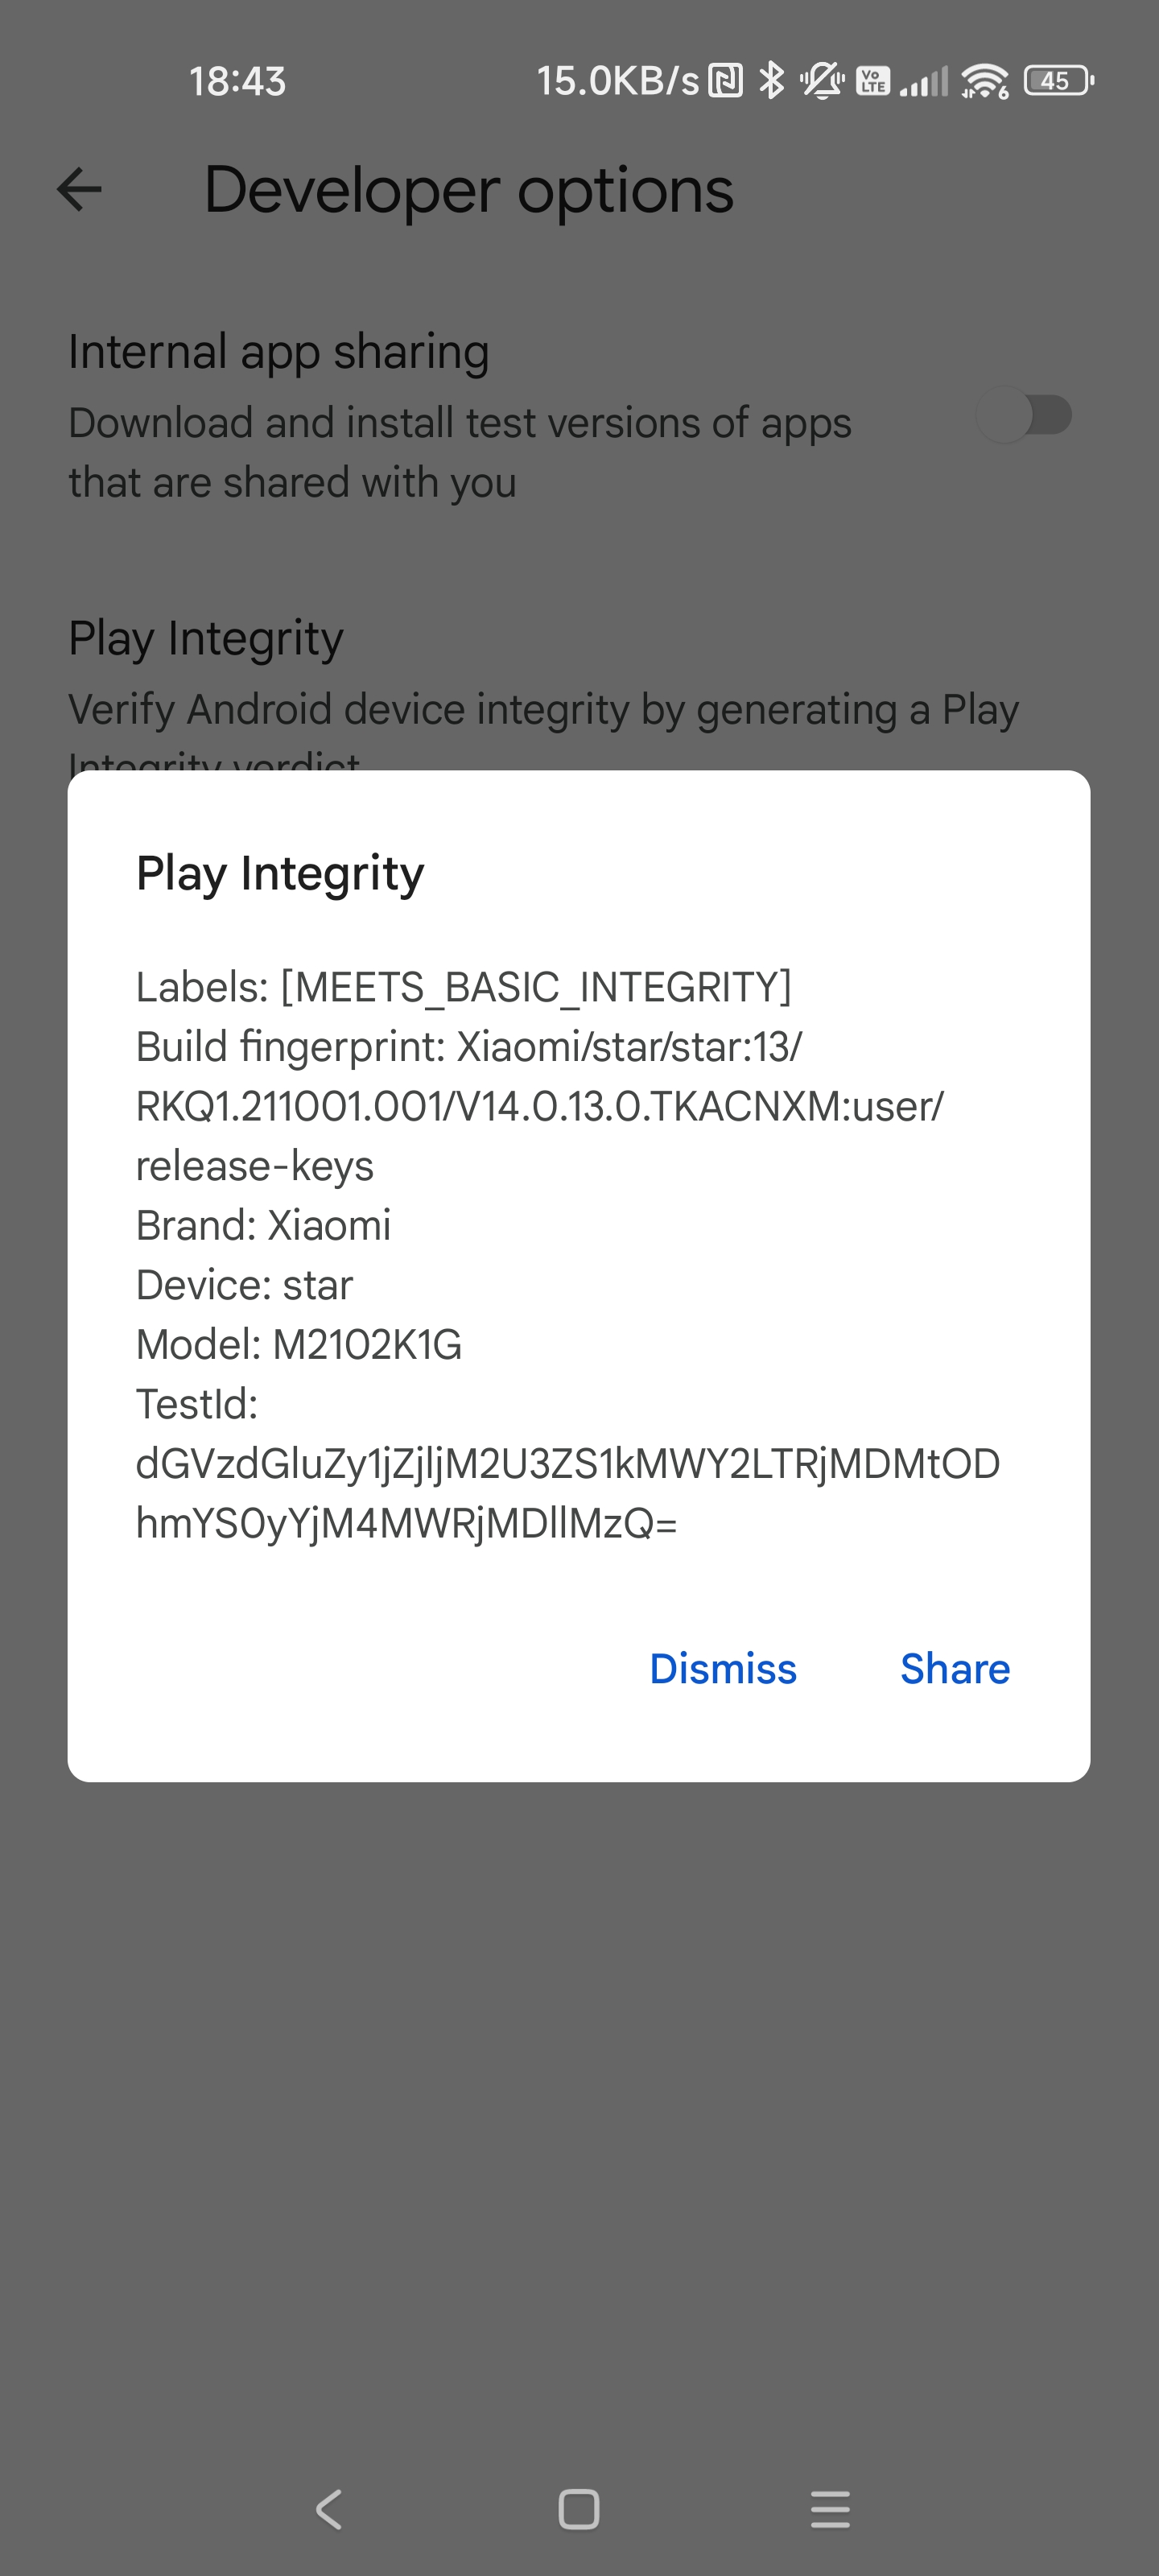Tap Android home square button
This screenshot has height=2576, width=1159.
point(579,2509)
